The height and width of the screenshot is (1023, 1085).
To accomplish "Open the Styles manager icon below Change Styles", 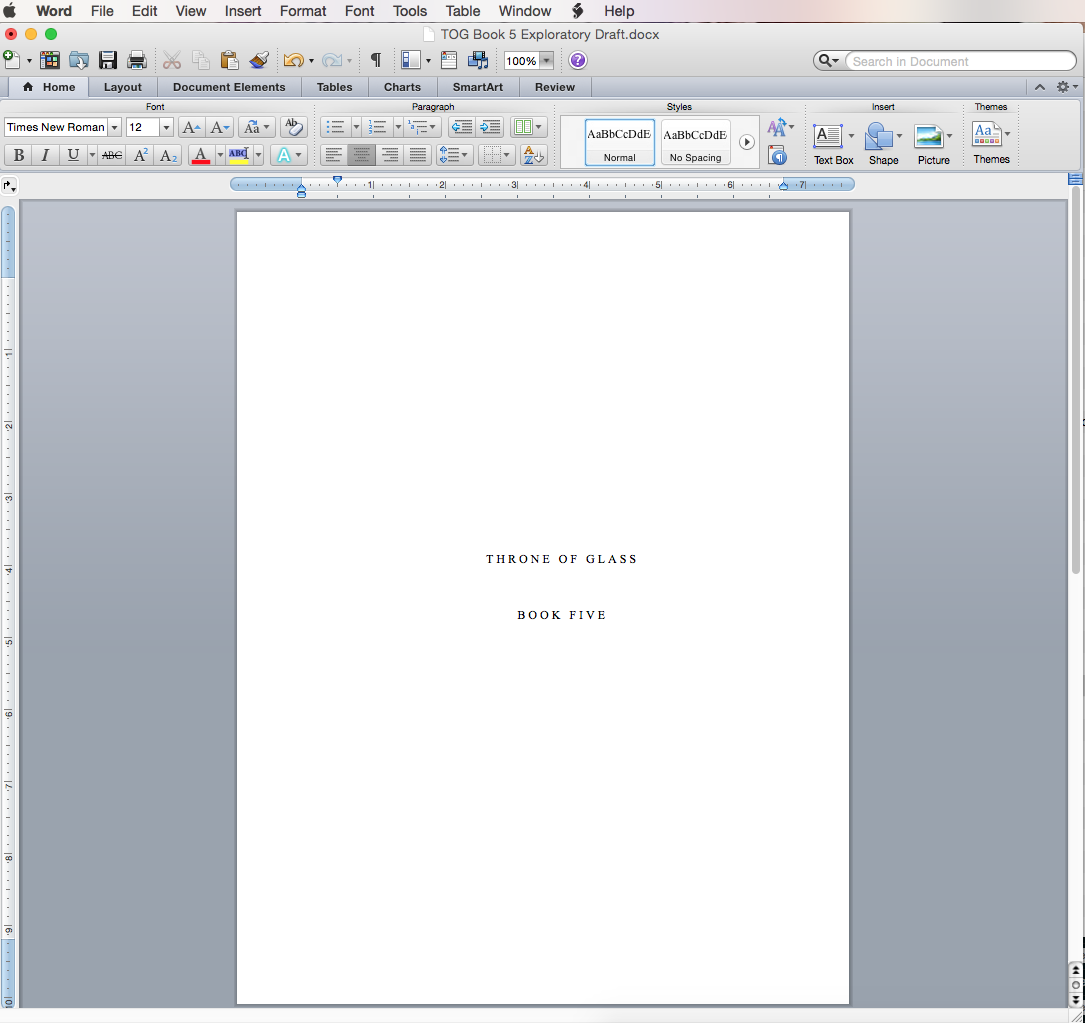I will click(x=778, y=156).
